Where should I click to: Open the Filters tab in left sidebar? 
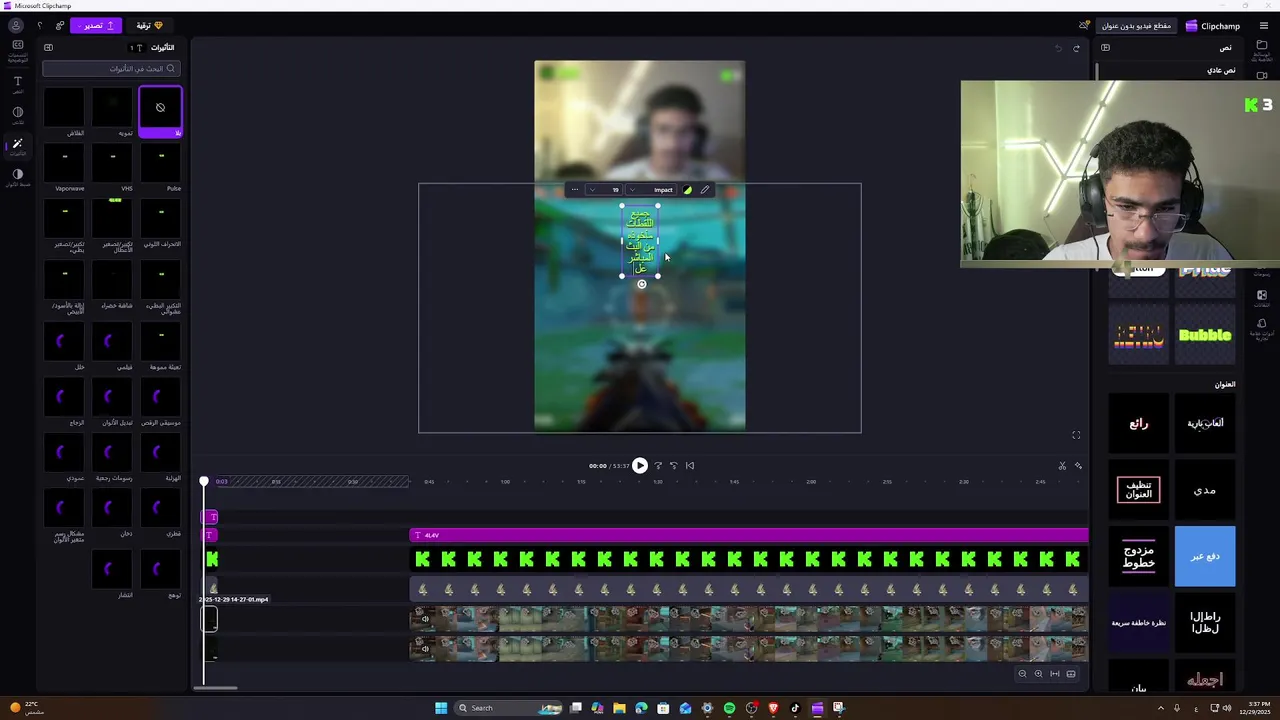(x=17, y=115)
